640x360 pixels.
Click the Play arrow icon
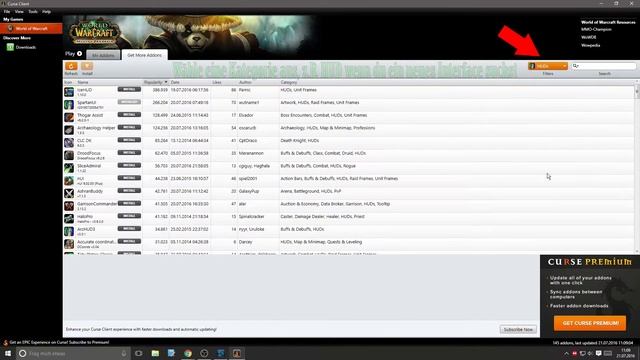[x=80, y=53]
